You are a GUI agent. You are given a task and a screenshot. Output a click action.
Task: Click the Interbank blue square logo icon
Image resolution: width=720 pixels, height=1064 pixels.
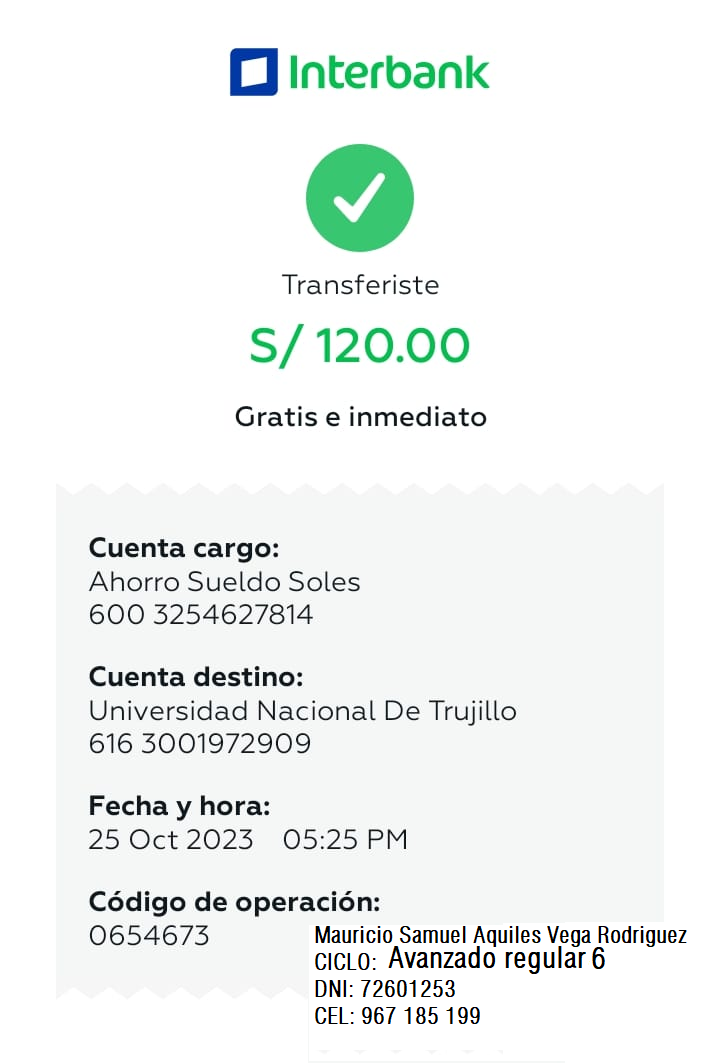(x=253, y=72)
